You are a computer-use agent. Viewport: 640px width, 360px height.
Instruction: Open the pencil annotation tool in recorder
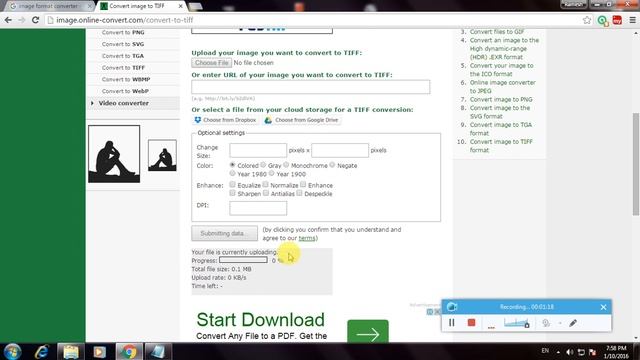pyautogui.click(x=573, y=323)
